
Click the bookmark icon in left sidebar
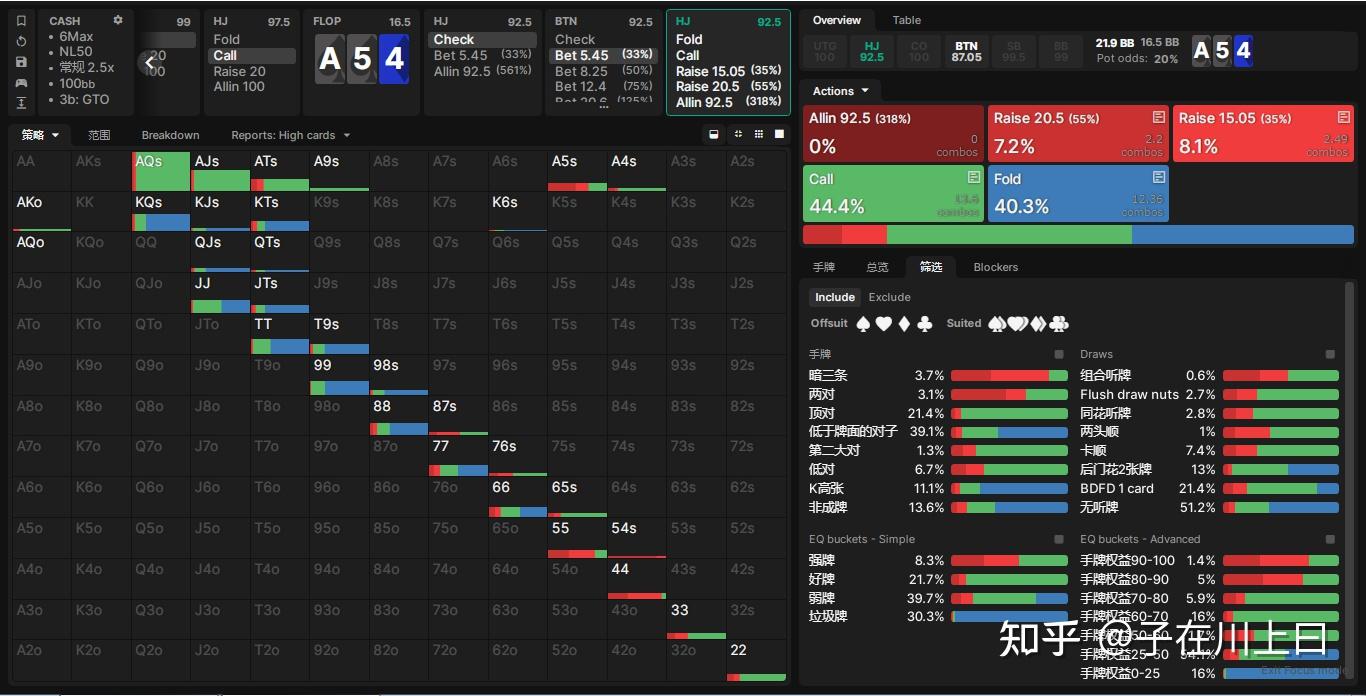[21, 20]
